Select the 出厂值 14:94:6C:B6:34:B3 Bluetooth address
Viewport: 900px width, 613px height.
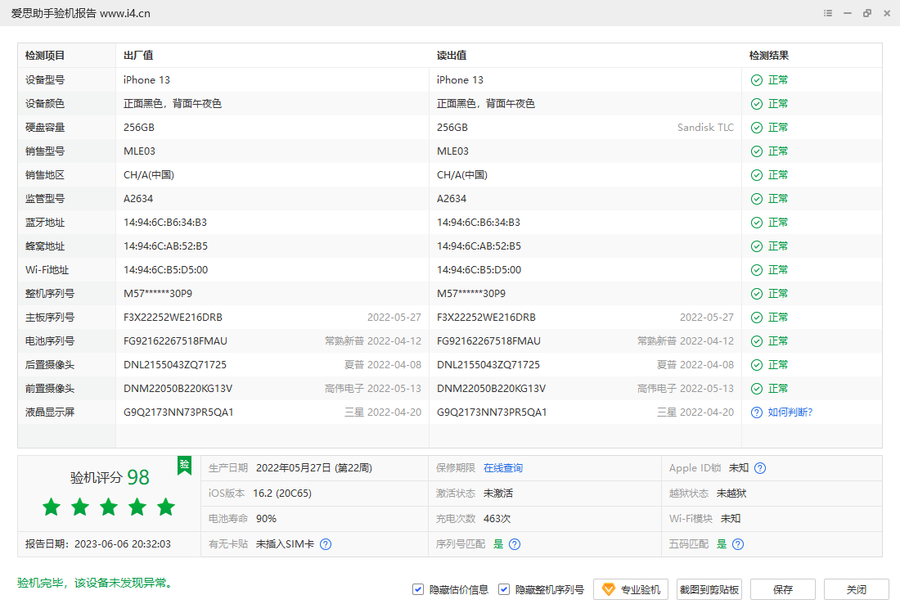point(165,223)
